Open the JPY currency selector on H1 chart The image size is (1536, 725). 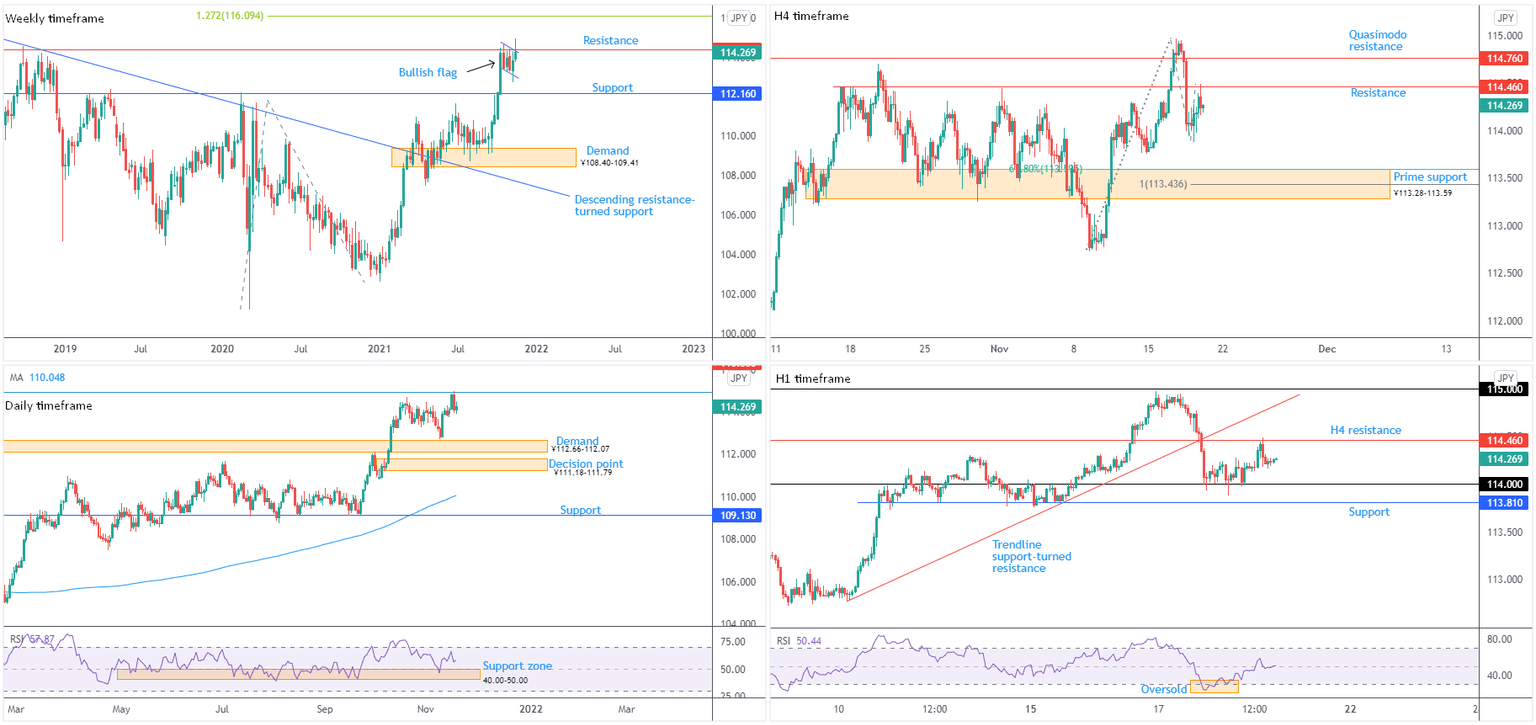pyautogui.click(x=1505, y=380)
